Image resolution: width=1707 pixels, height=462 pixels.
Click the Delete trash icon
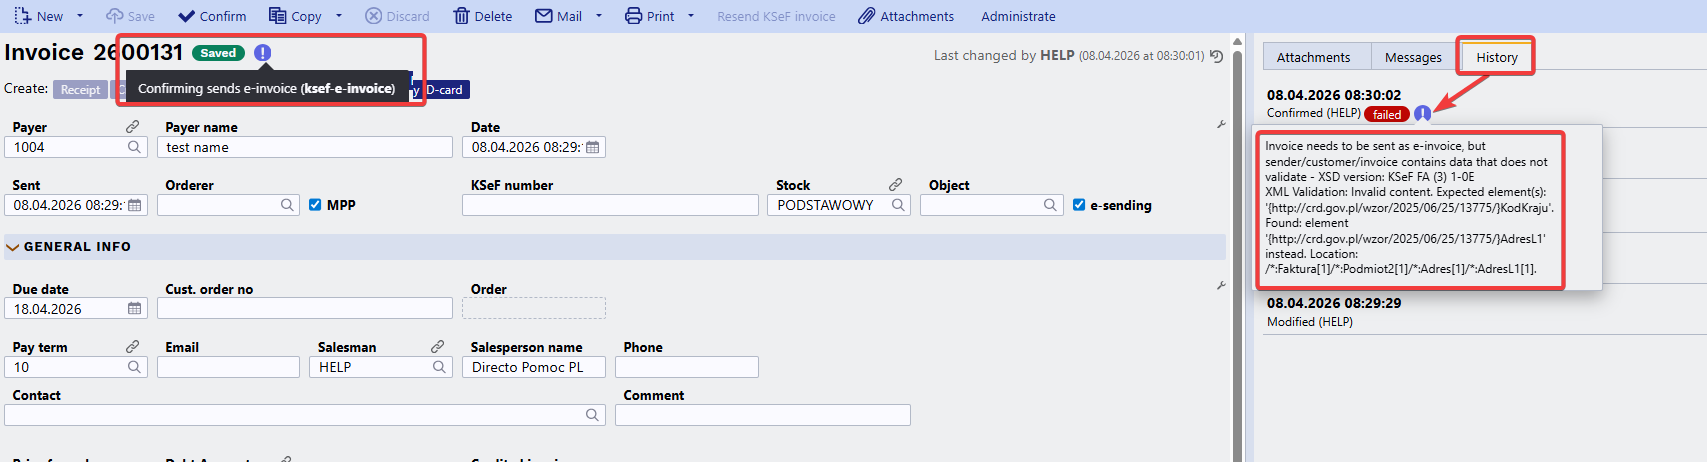(462, 16)
